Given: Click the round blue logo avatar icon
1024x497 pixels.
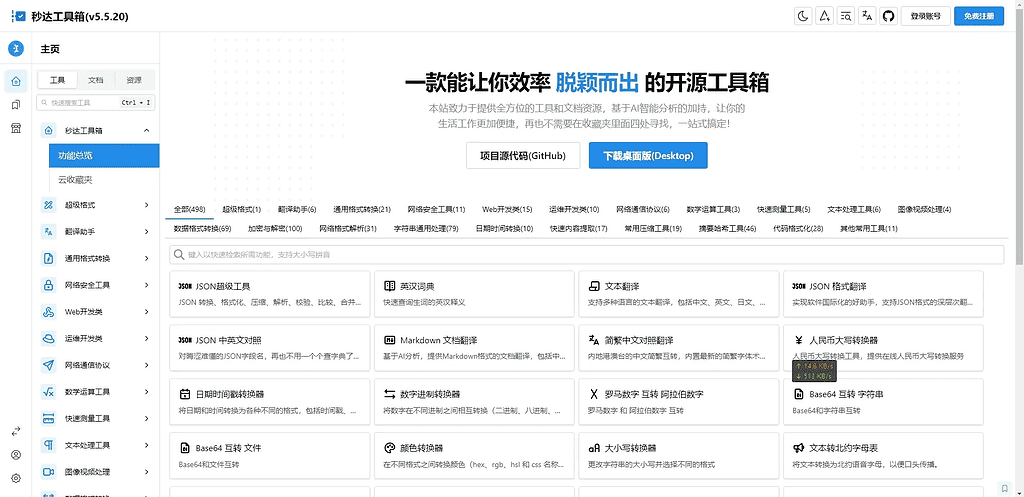Looking at the screenshot, I should 16,48.
